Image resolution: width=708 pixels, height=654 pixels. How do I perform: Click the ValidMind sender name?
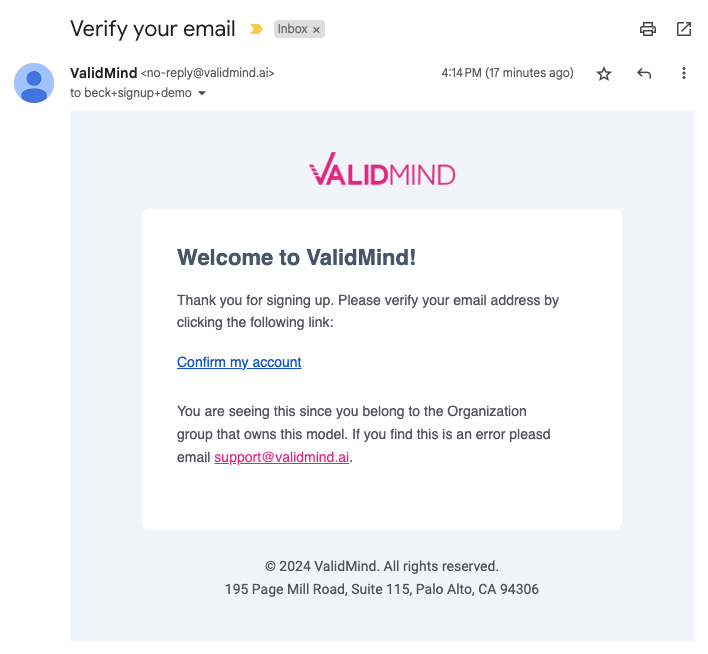pos(104,73)
